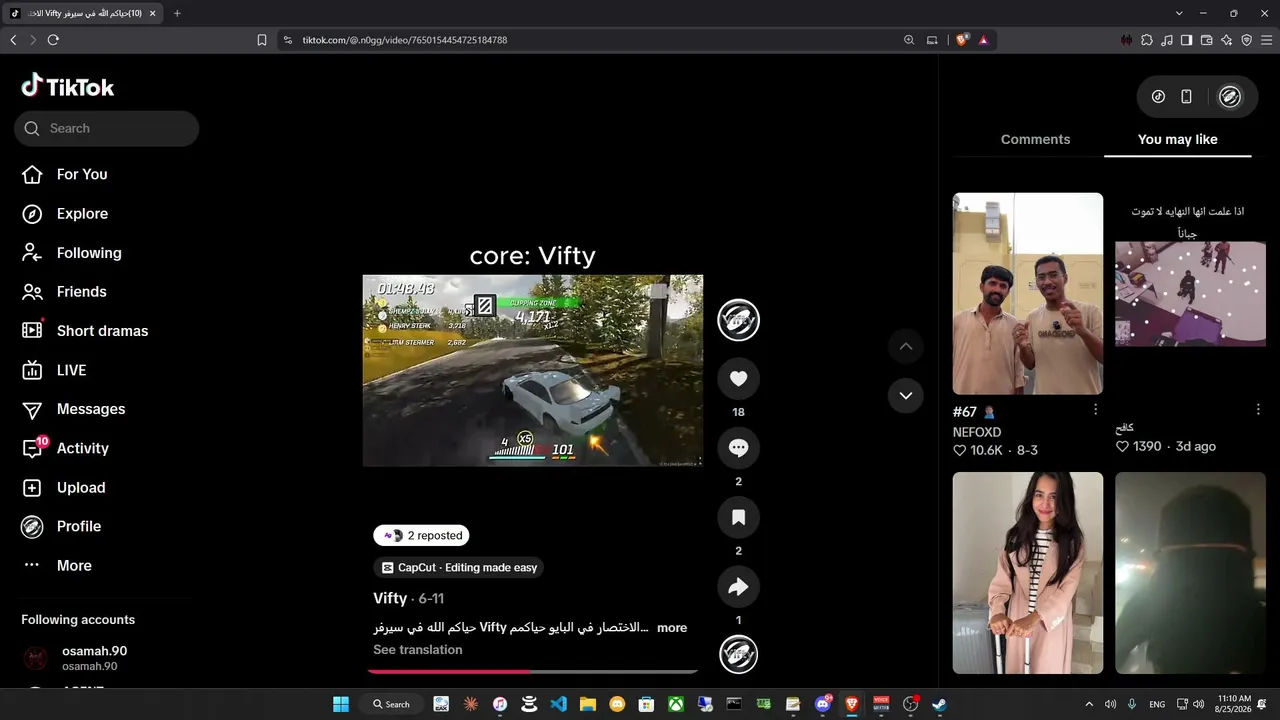
Task: Open comments via speech bubble icon
Action: (x=739, y=448)
